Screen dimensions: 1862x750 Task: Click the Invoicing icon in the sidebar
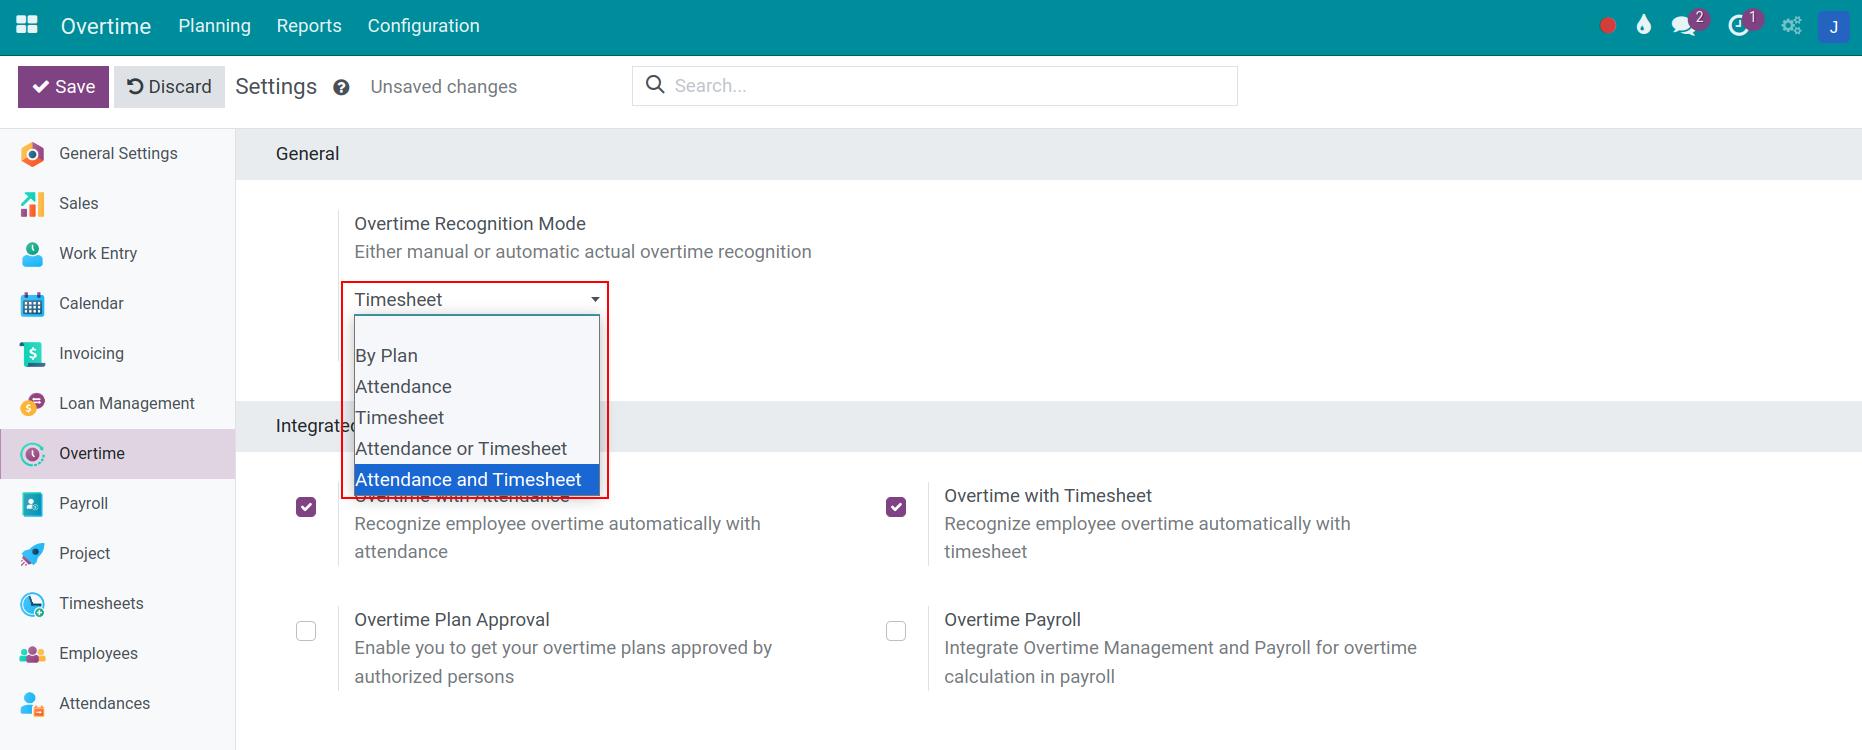[x=32, y=354]
